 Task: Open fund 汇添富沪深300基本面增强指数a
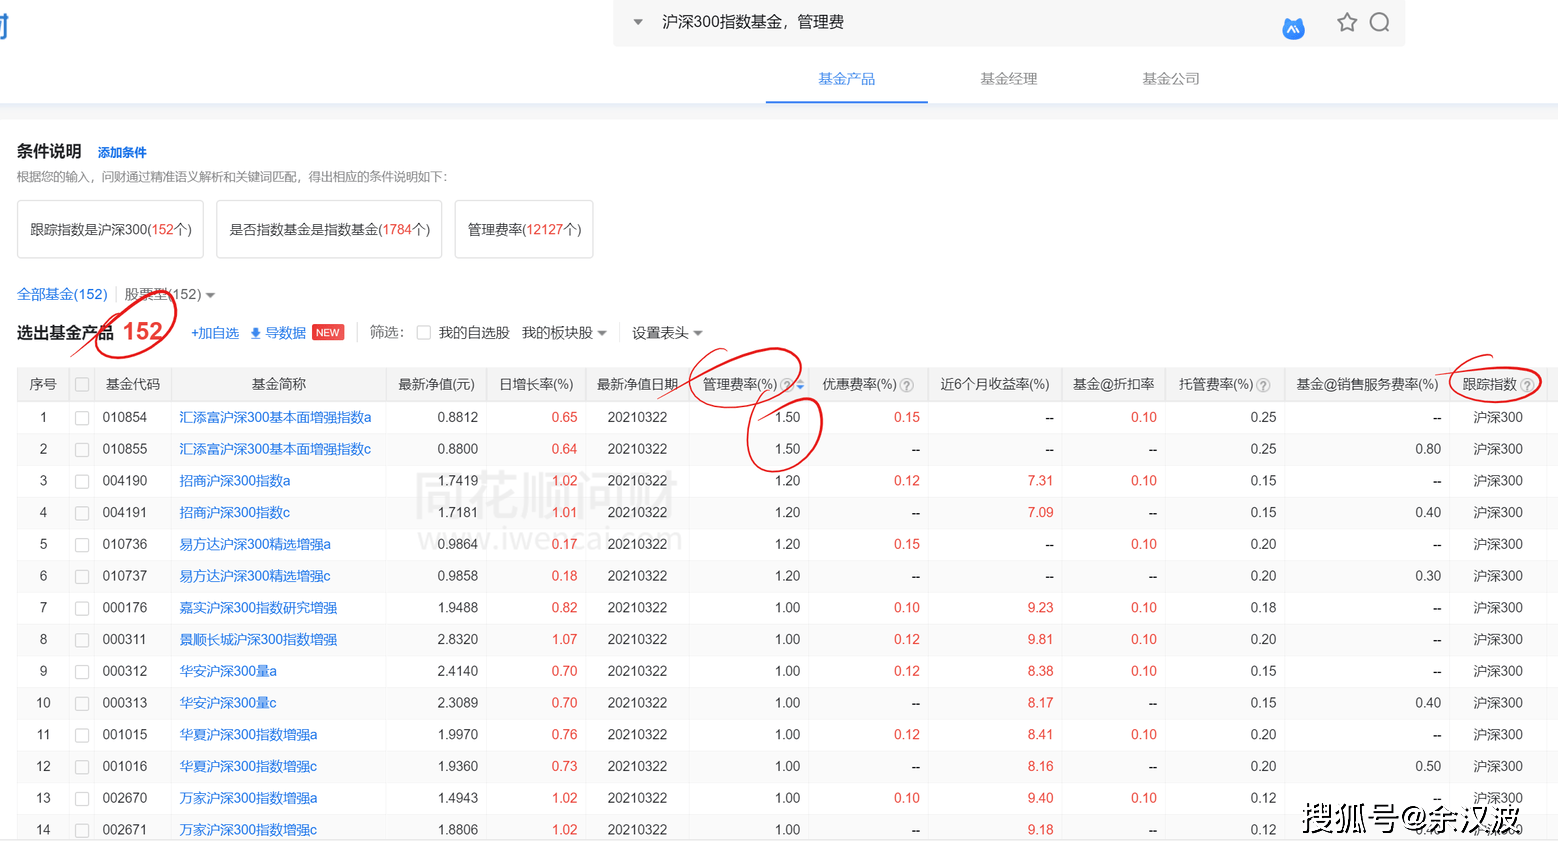pos(275,417)
